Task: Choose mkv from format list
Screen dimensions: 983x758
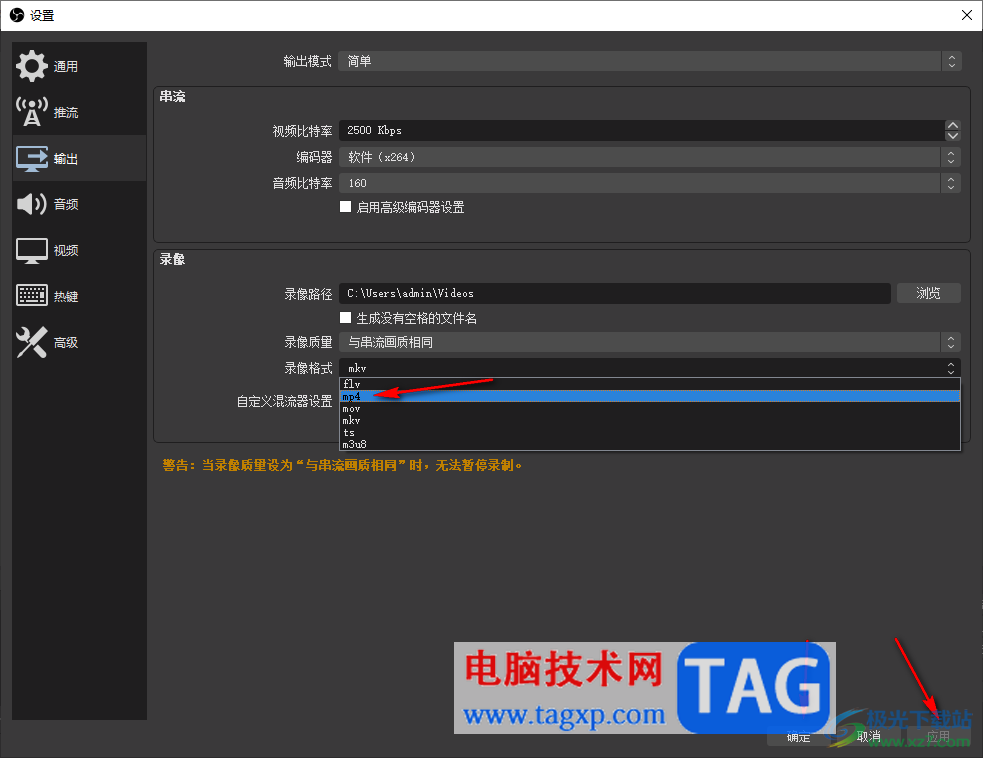Action: pyautogui.click(x=649, y=420)
